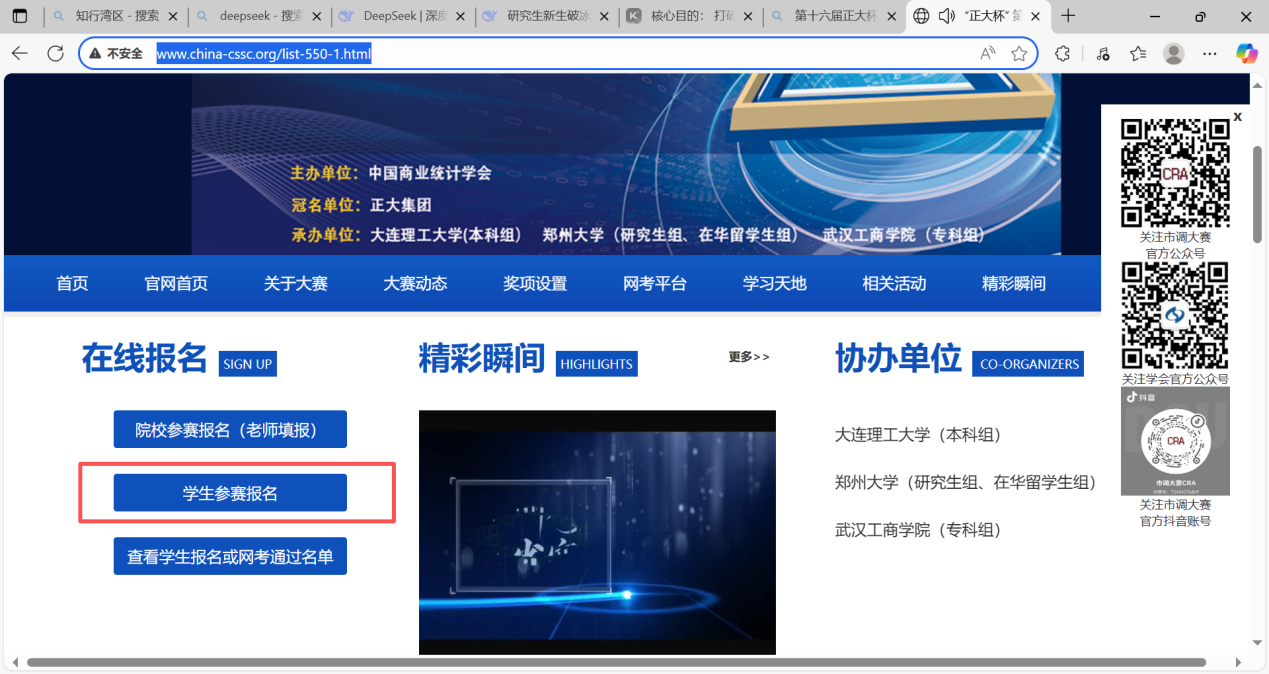Open the browser extensions puzzle icon
The image size is (1269, 674).
pos(1063,54)
